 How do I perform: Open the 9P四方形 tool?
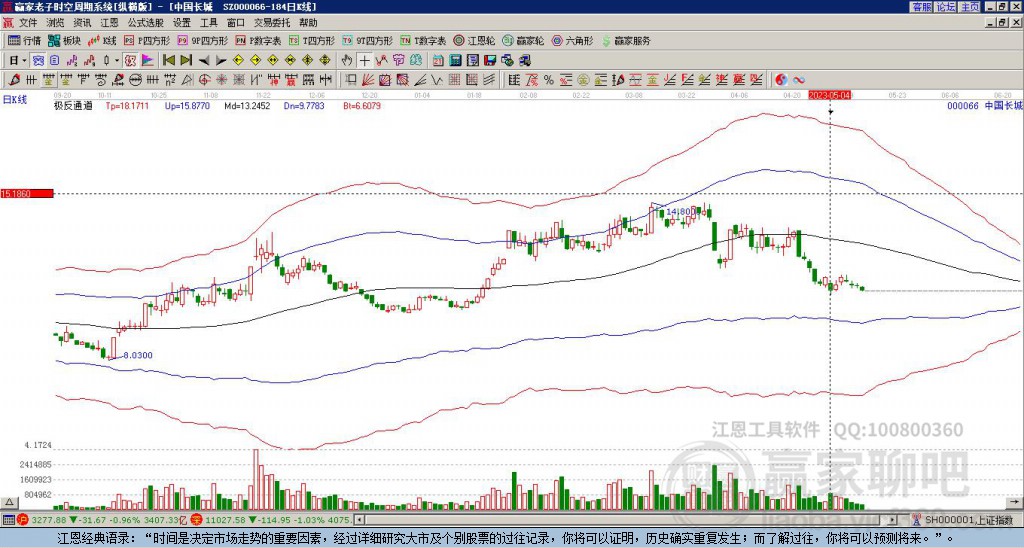coord(203,40)
